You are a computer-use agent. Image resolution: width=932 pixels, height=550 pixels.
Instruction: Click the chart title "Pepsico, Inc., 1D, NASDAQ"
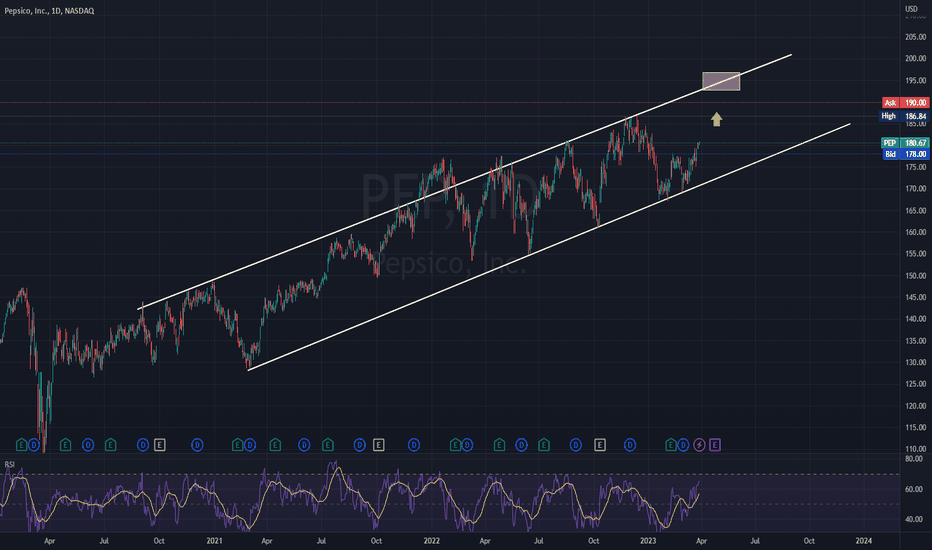pos(49,11)
